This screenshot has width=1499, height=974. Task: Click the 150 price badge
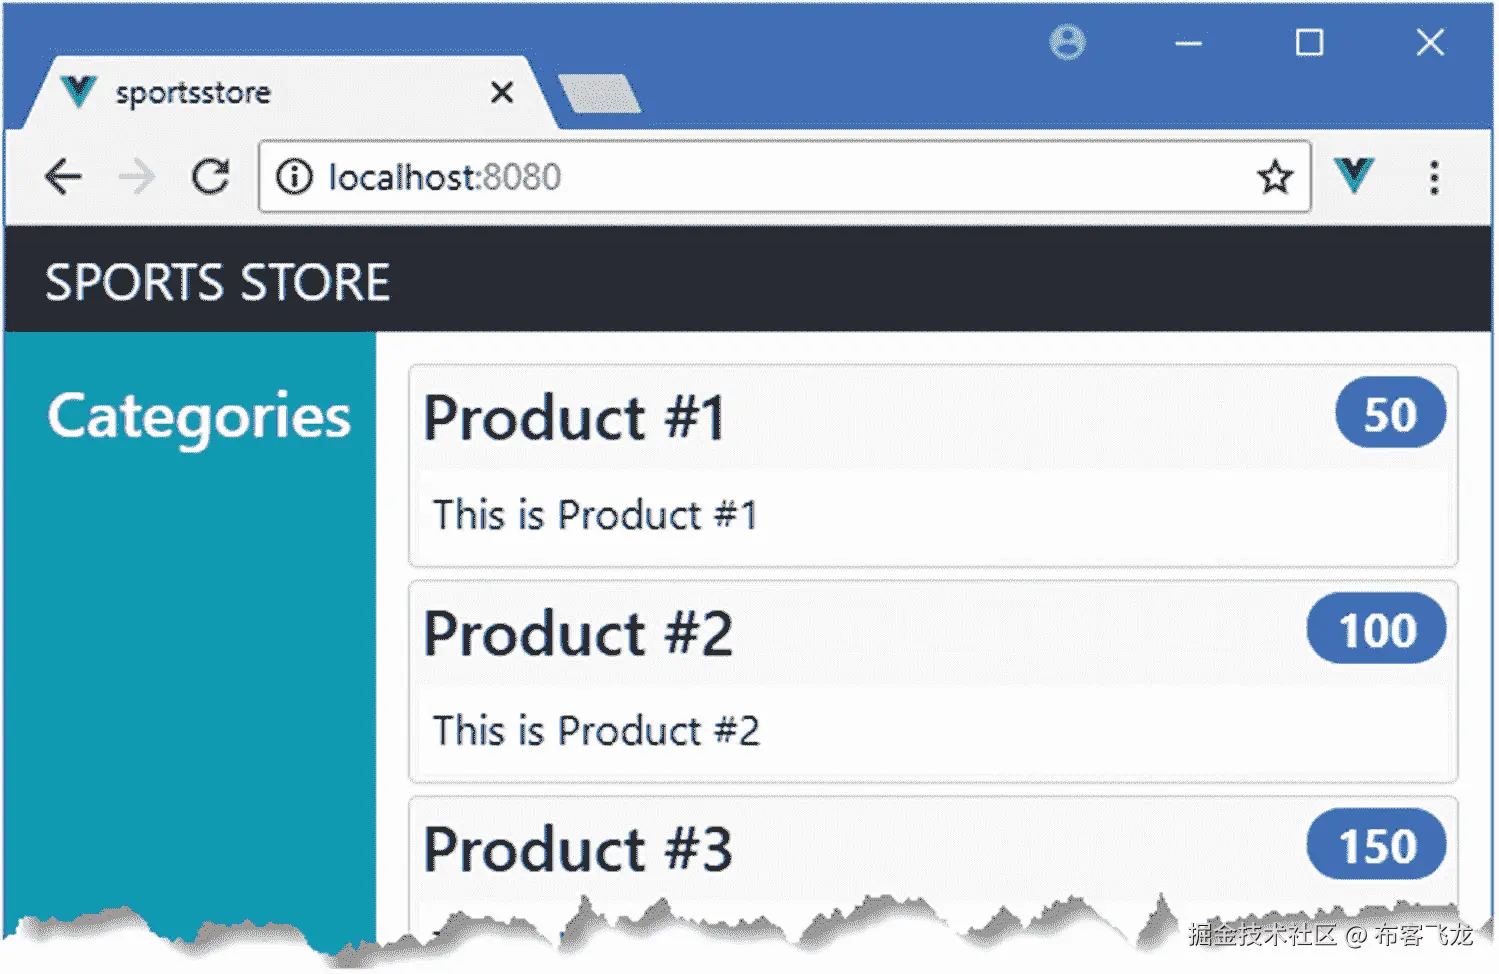click(1376, 846)
